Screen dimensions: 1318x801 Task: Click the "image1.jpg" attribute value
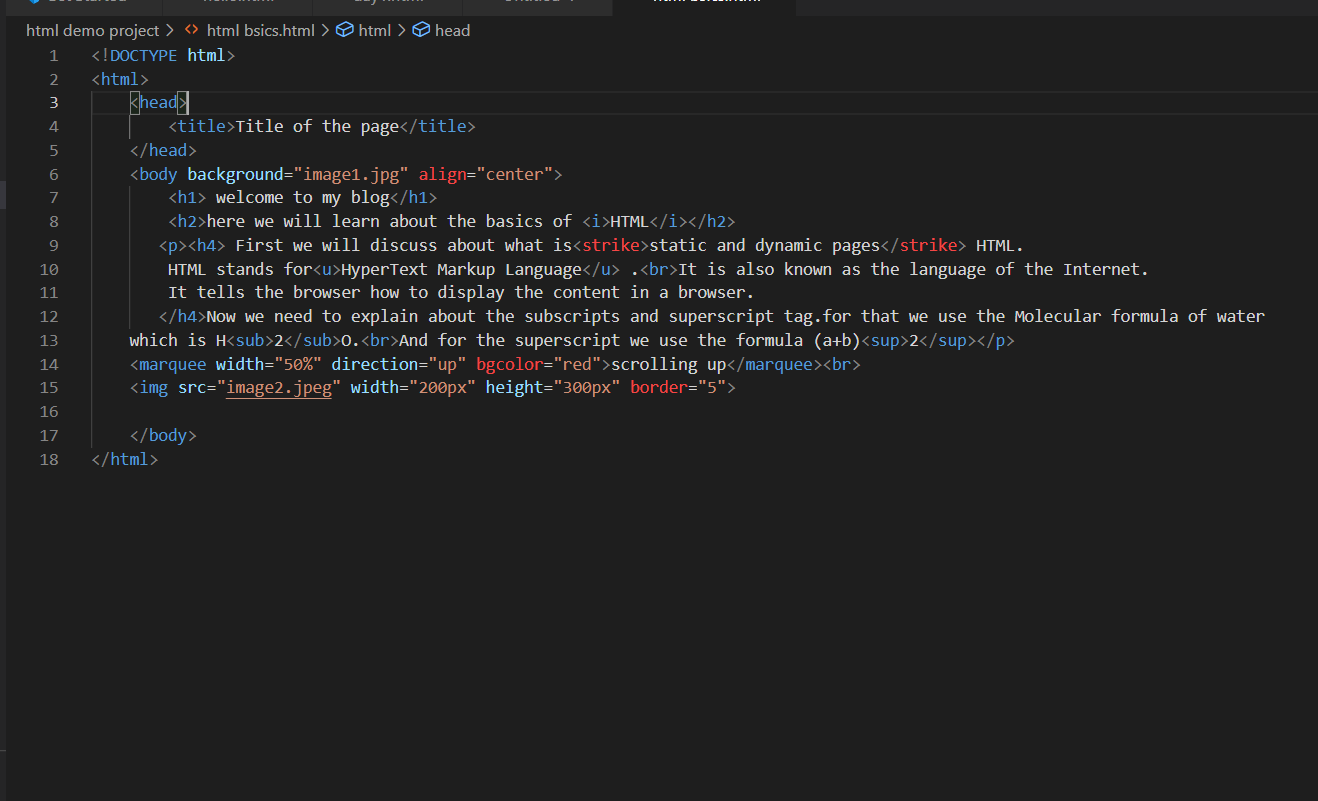[351, 174]
